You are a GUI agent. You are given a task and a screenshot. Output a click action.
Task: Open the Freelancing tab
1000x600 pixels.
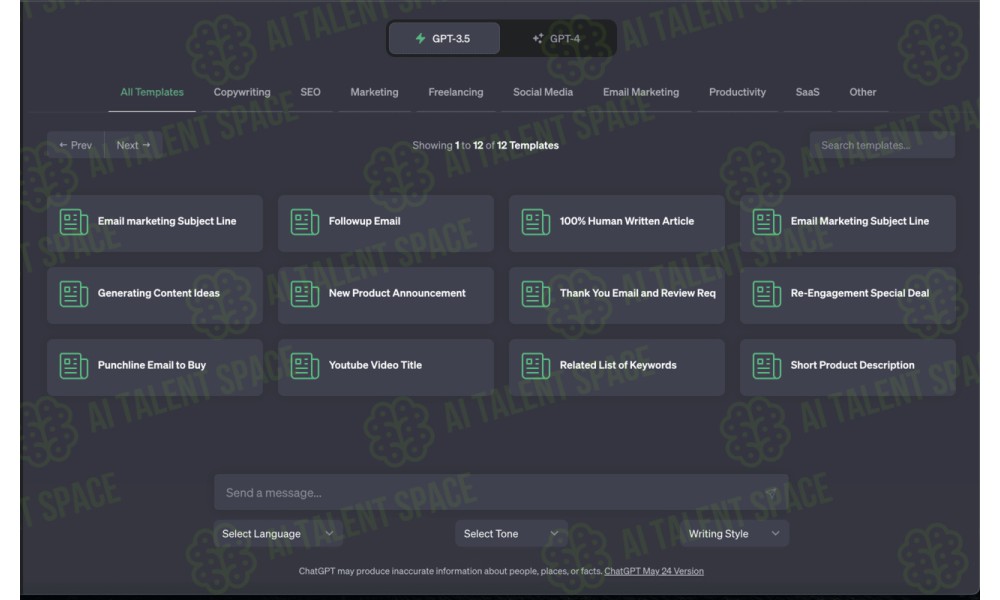pyautogui.click(x=456, y=92)
